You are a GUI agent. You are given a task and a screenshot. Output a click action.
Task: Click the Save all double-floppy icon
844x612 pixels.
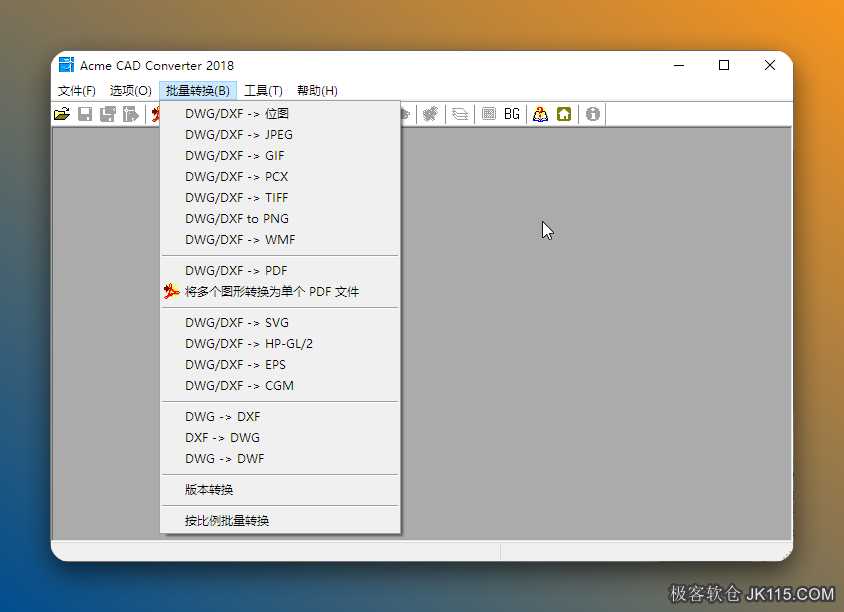(108, 114)
